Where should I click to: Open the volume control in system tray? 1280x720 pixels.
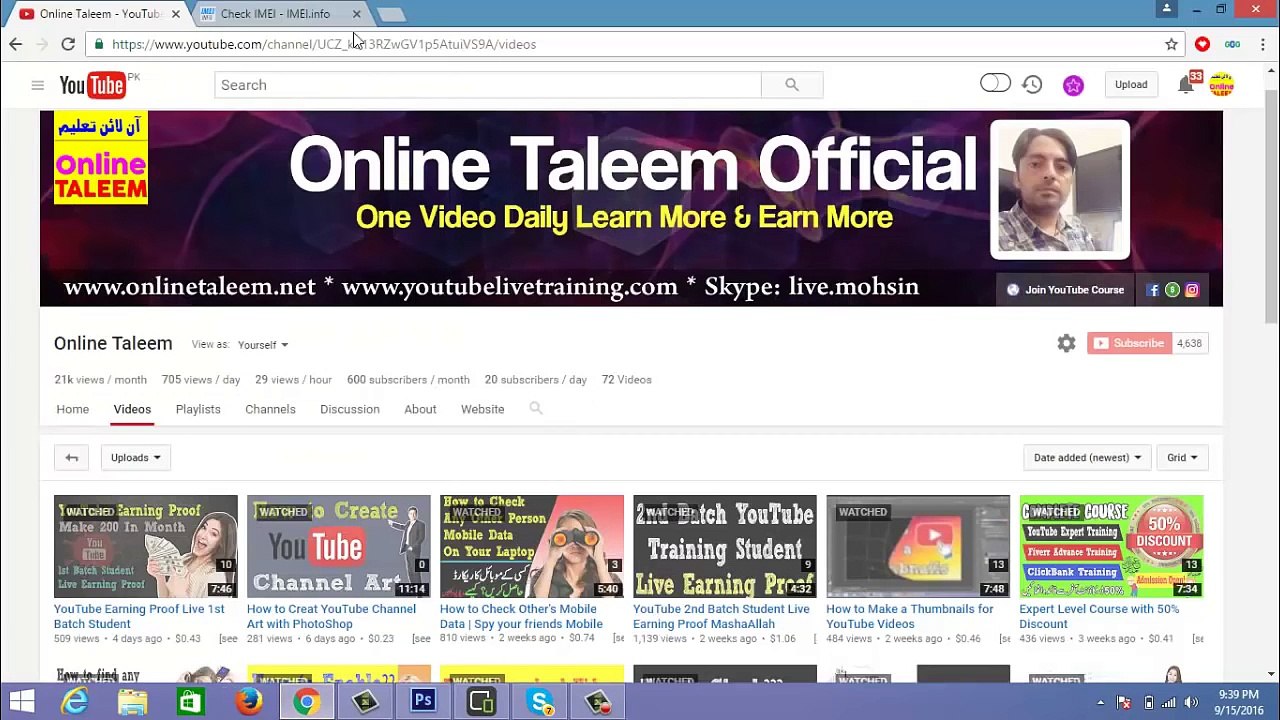pos(1190,702)
